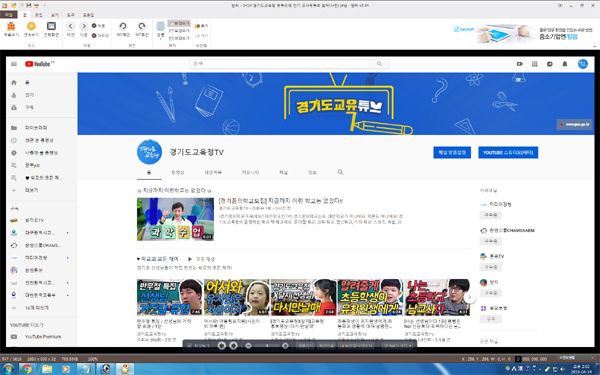
Task: Select Subscriptions icon in sidebar
Action: pyautogui.click(x=14, y=108)
